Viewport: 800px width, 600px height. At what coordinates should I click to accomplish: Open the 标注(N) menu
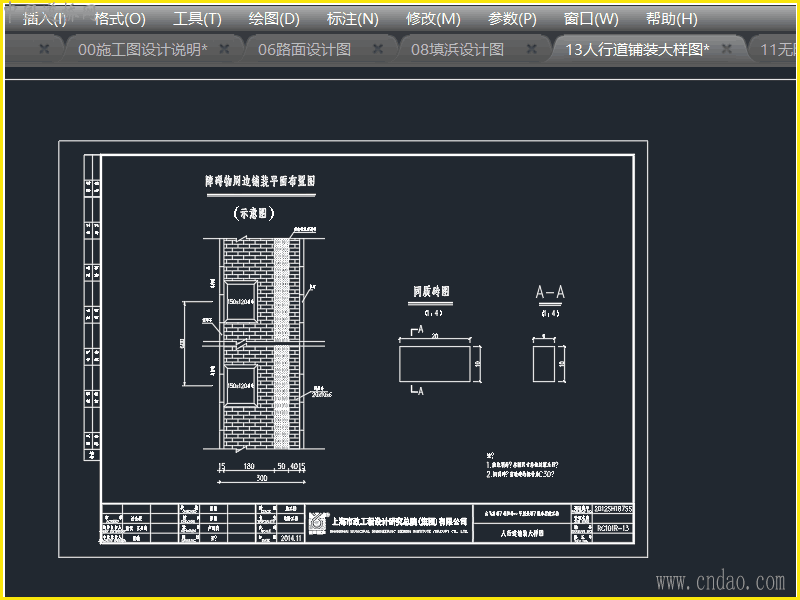(x=353, y=19)
